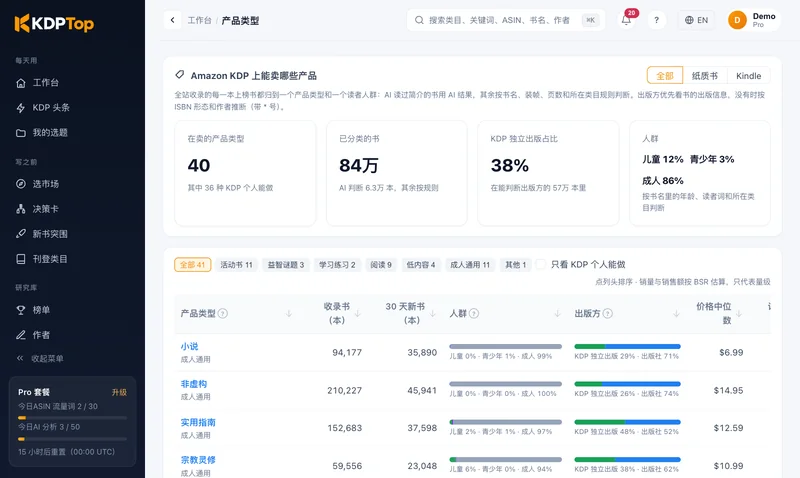Click 小说 row audience distribution bar
Image resolution: width=800 pixels, height=478 pixels.
tap(506, 346)
